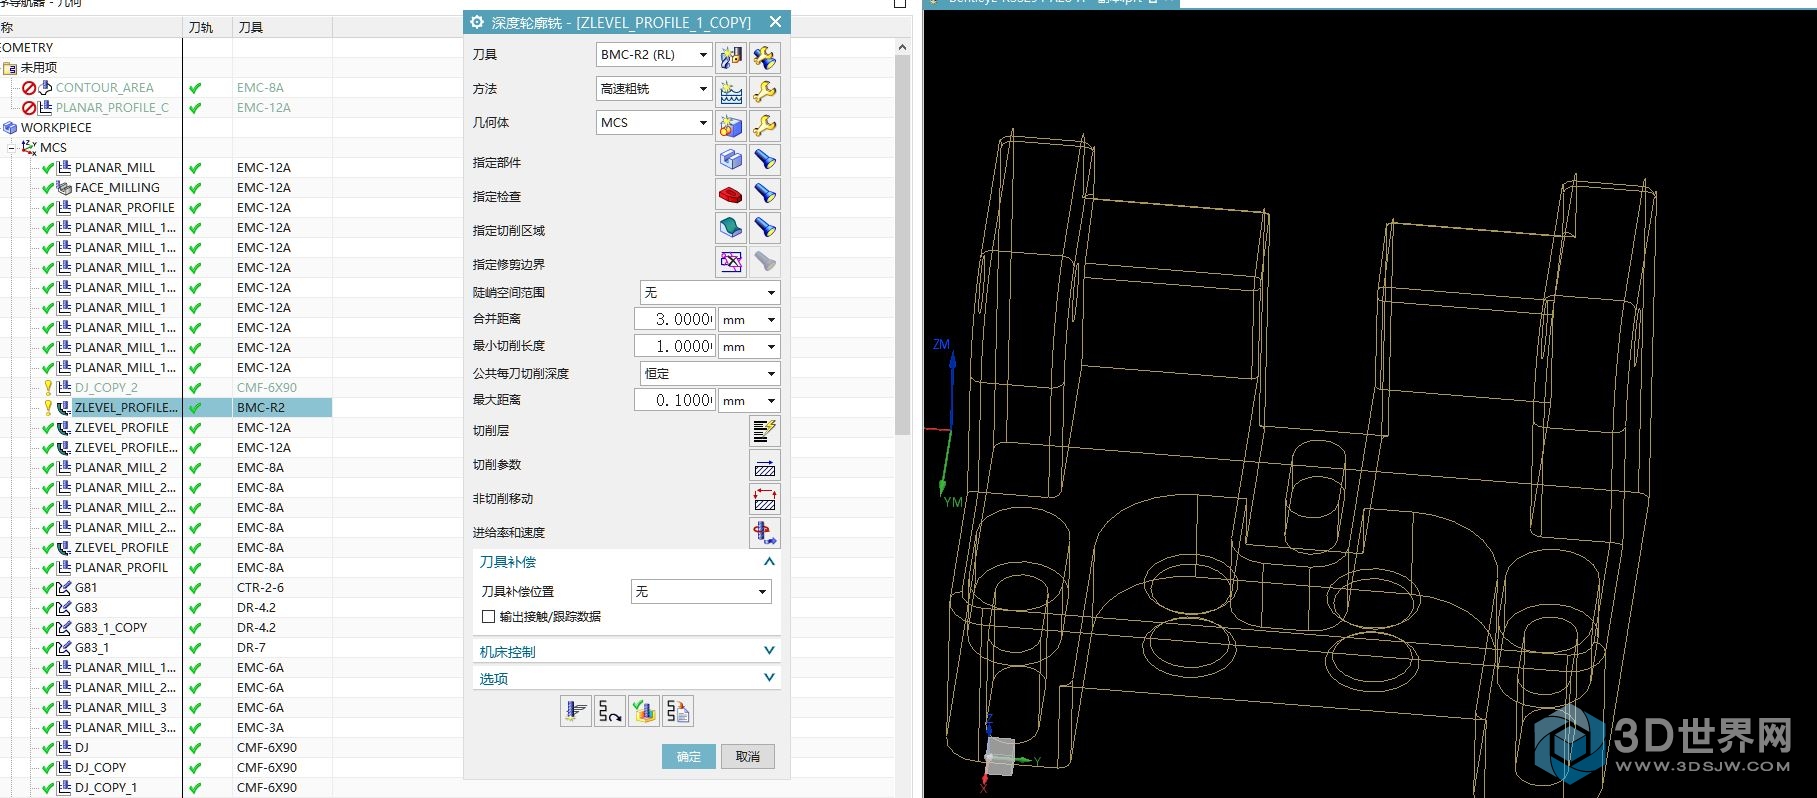Click the 最大距离 value input field
Screen dimensions: 1817x798
(x=674, y=400)
